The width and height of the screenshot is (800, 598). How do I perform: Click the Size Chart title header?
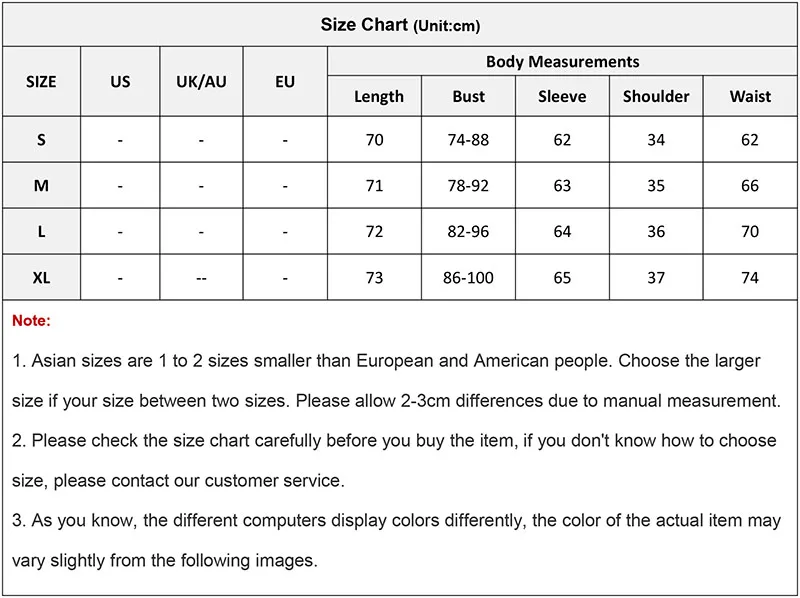coord(400,24)
